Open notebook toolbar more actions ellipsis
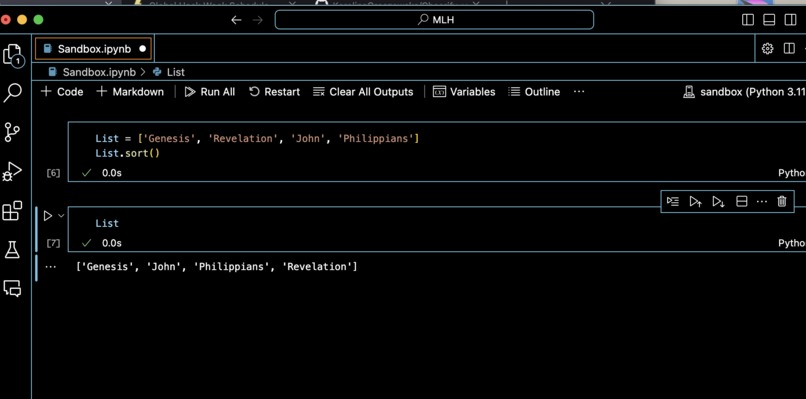The width and height of the screenshot is (806, 399). coord(579,92)
